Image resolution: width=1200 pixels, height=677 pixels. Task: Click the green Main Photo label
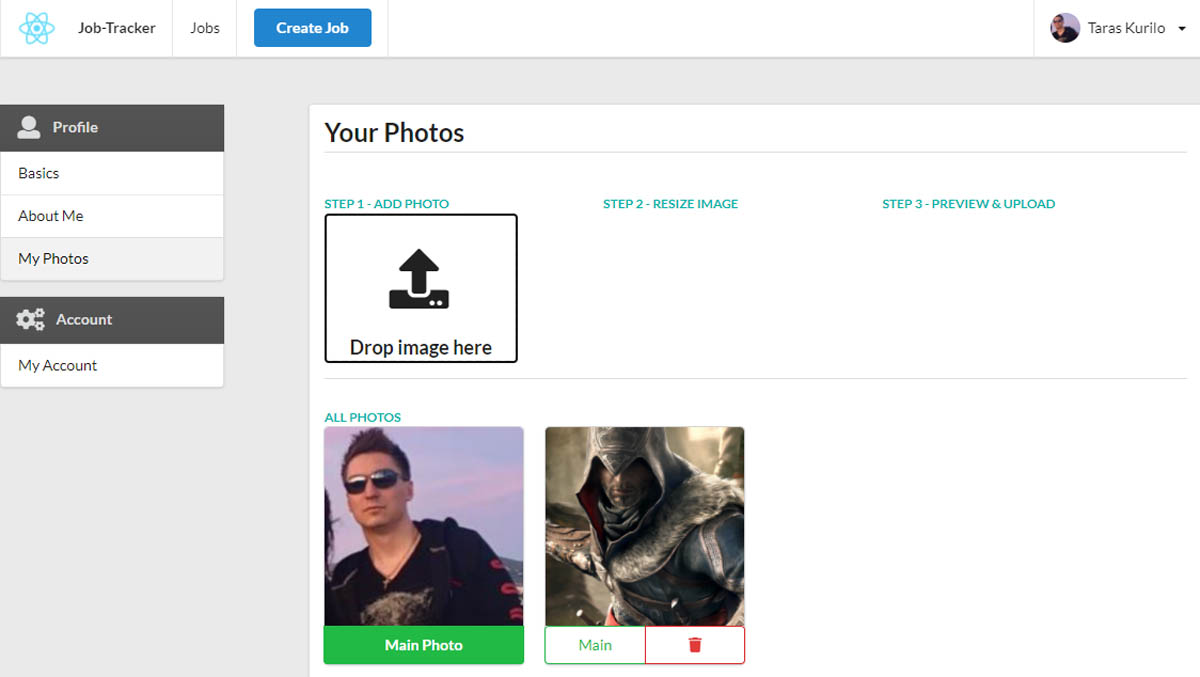point(423,644)
